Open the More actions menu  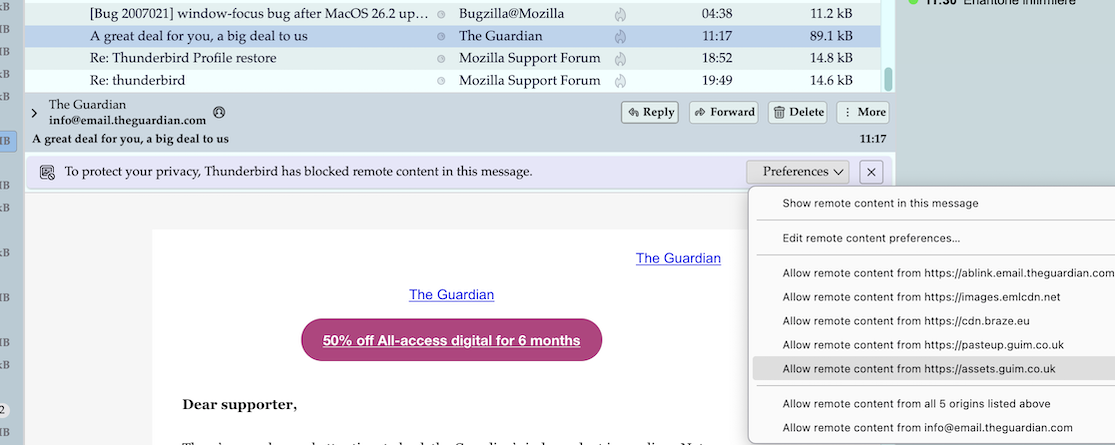coord(863,112)
